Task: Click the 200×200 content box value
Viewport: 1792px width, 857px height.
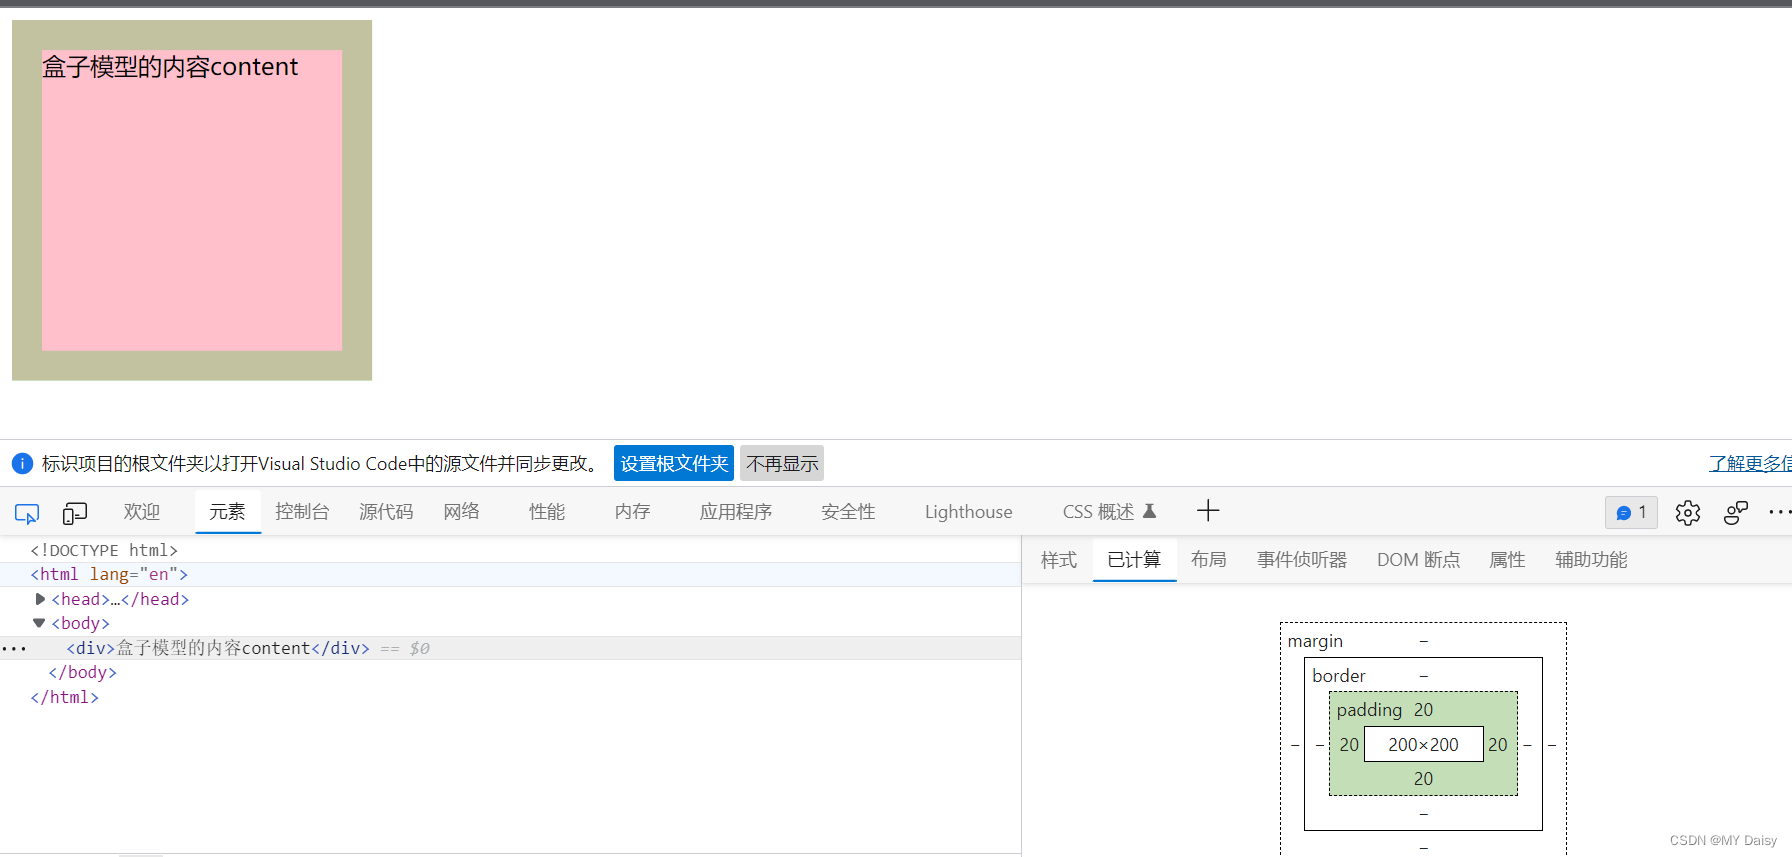Action: pyautogui.click(x=1423, y=745)
